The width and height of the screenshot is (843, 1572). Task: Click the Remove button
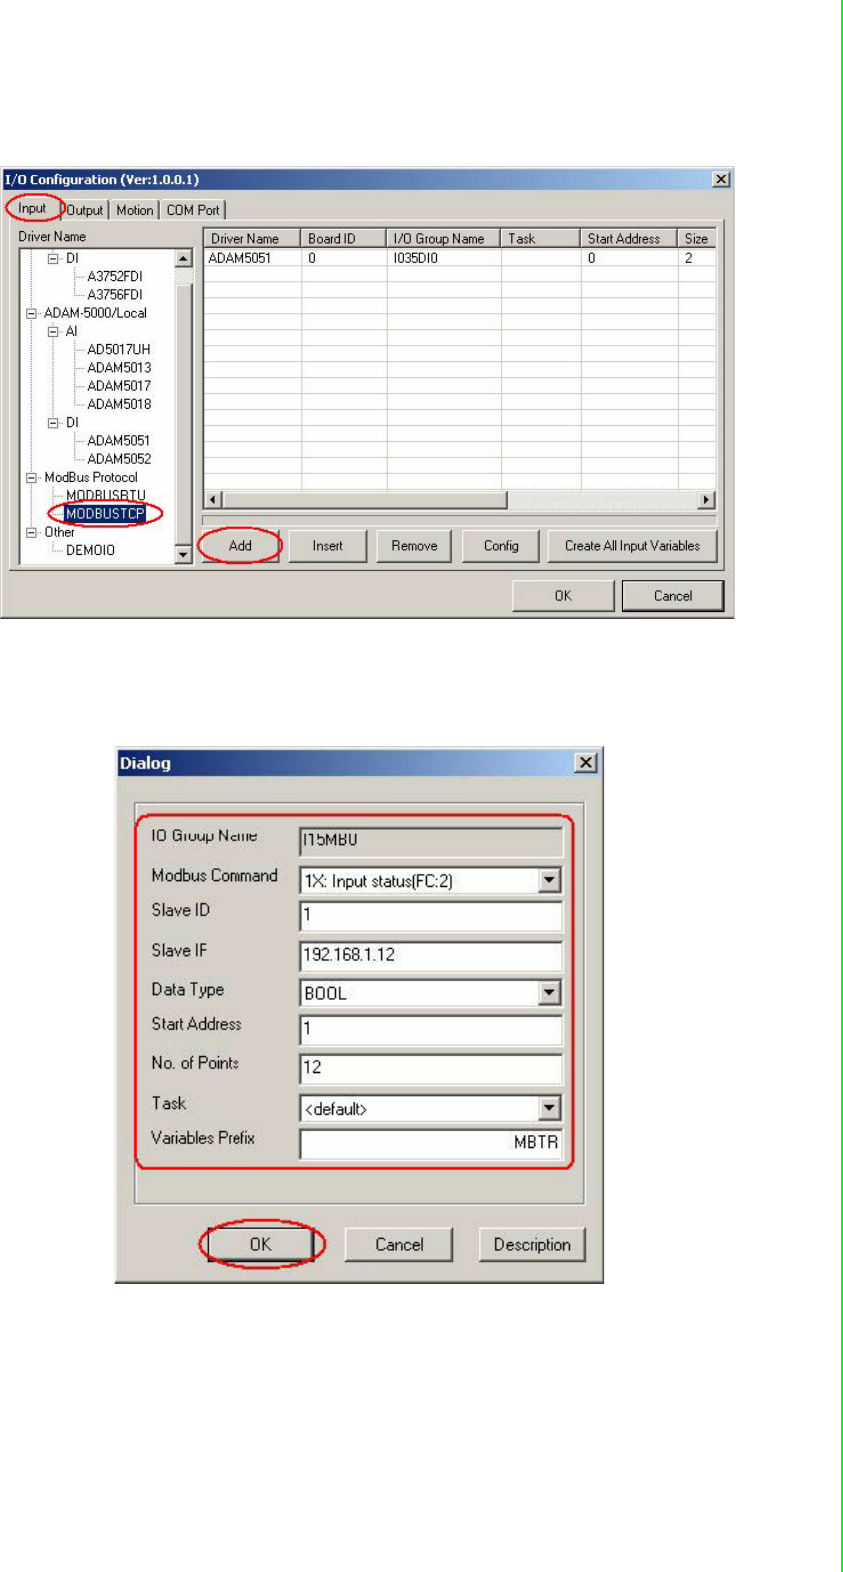[414, 546]
